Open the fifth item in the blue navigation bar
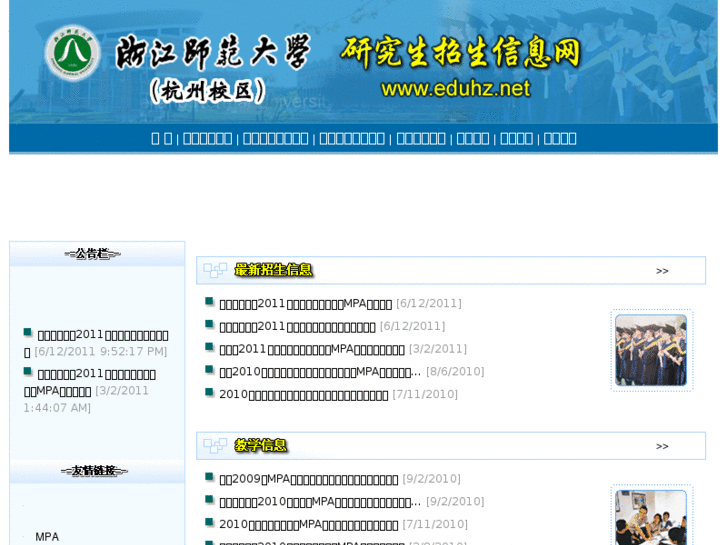The width and height of the screenshot is (727, 545). pos(421,138)
